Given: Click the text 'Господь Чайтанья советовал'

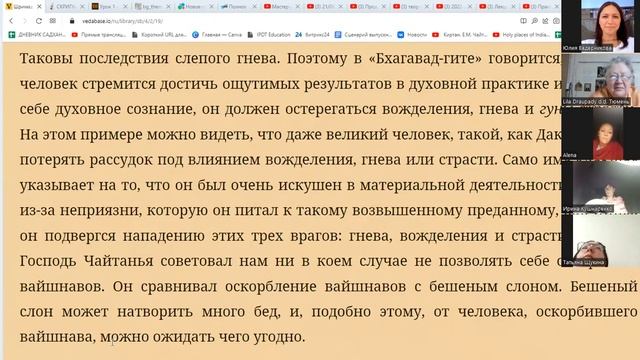Looking at the screenshot, I should click(x=126, y=261).
